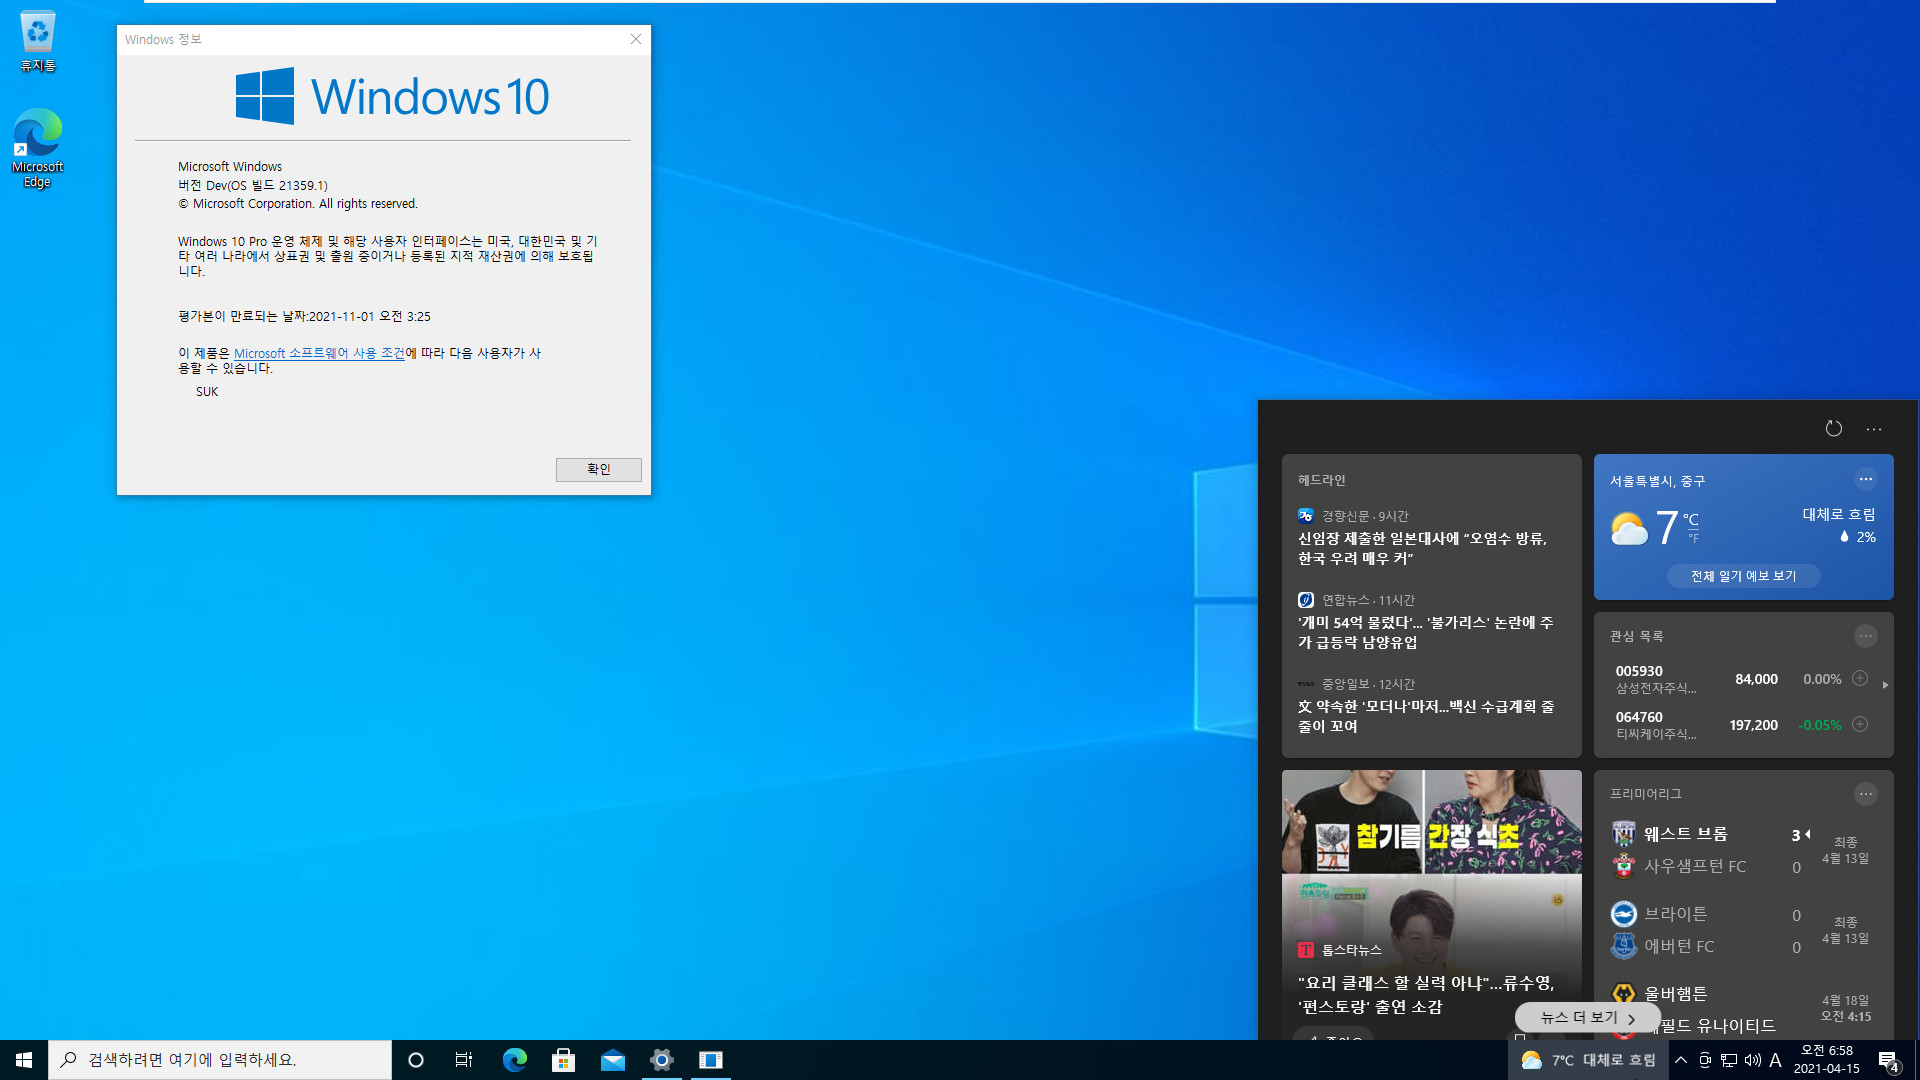
Task: Open the weather card options menu
Action: tap(1865, 479)
